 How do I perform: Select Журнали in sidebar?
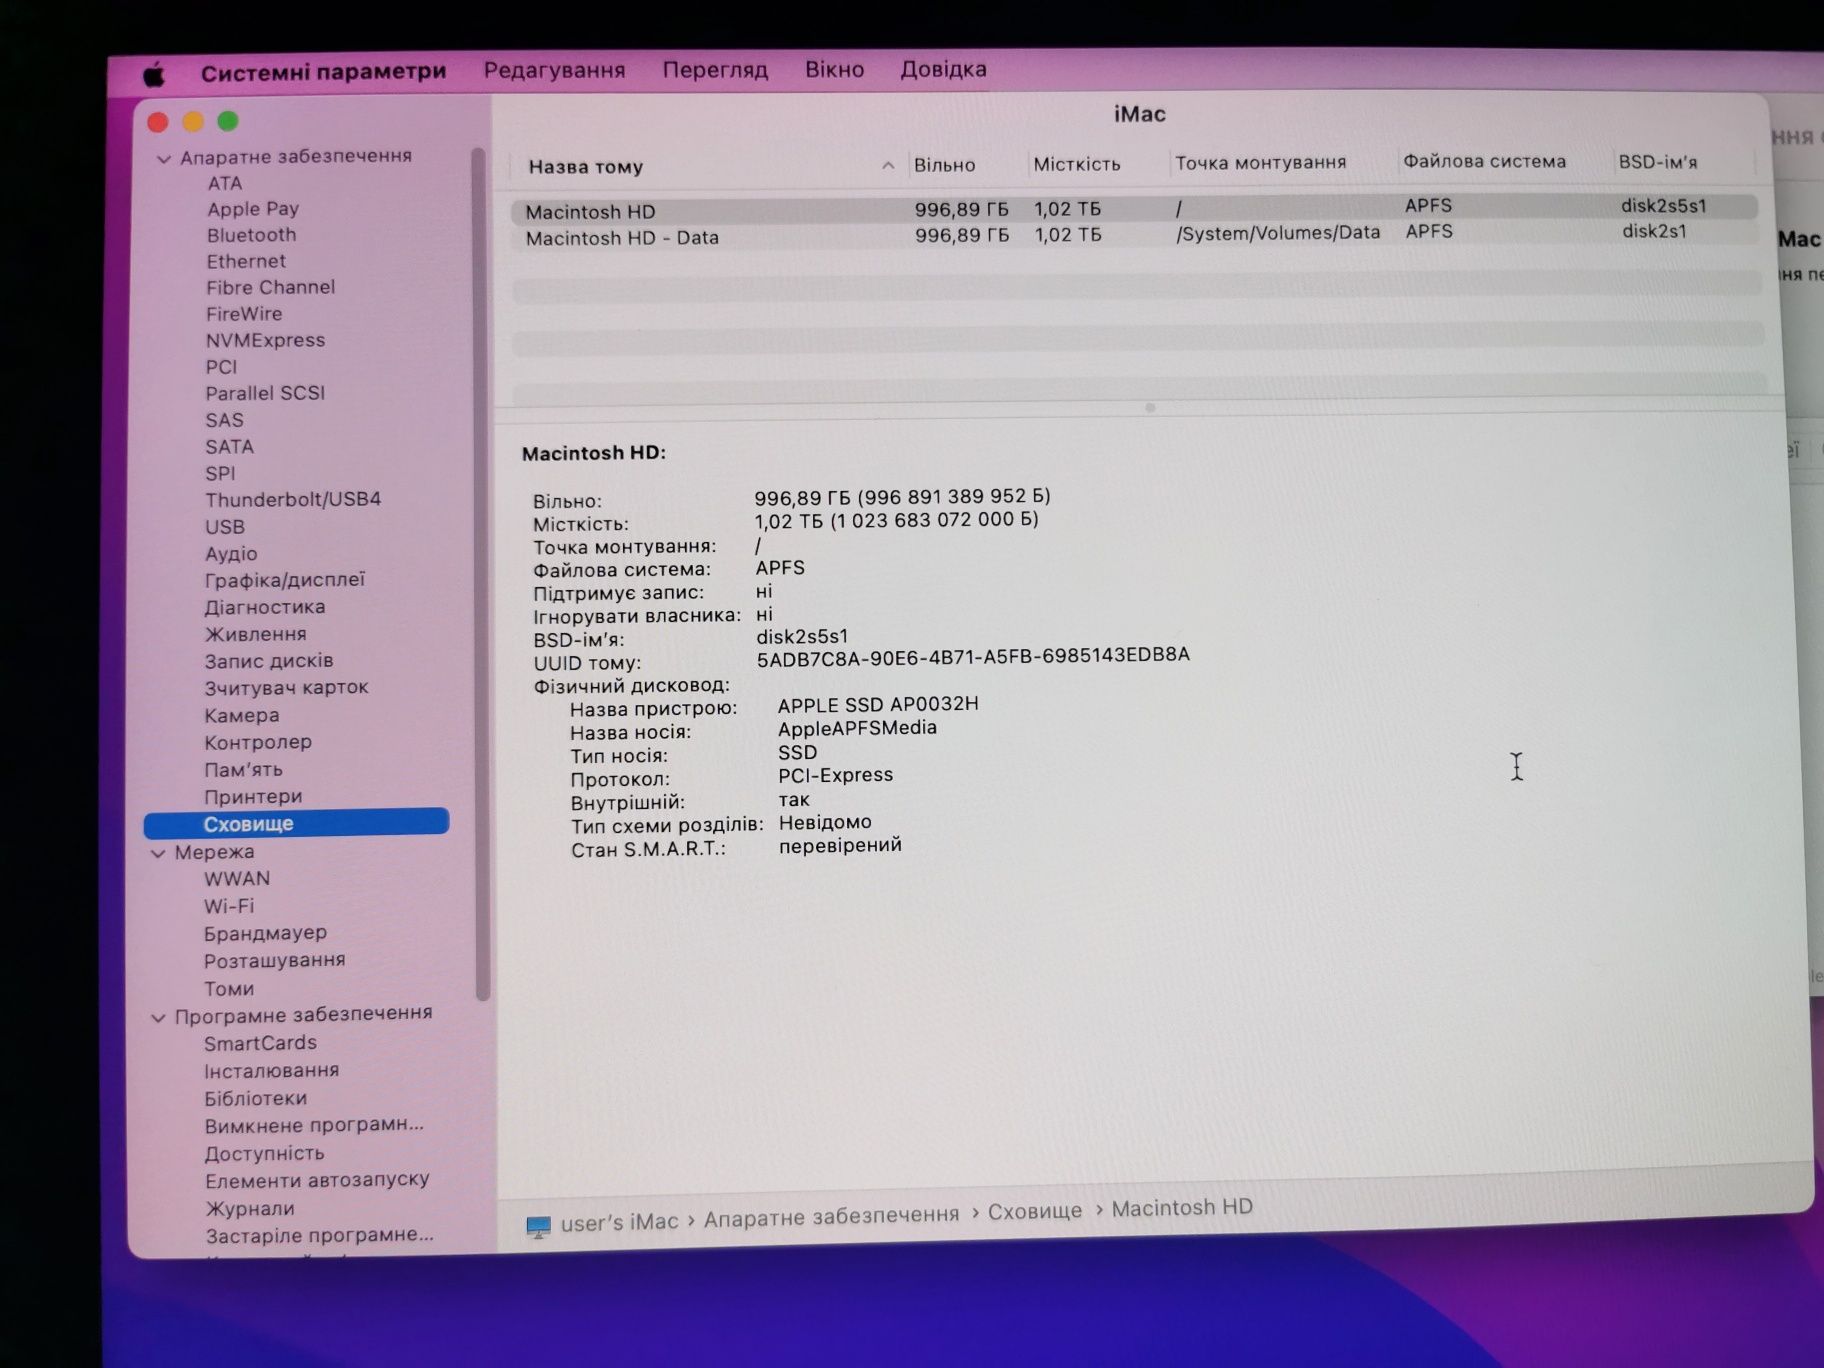click(250, 1208)
